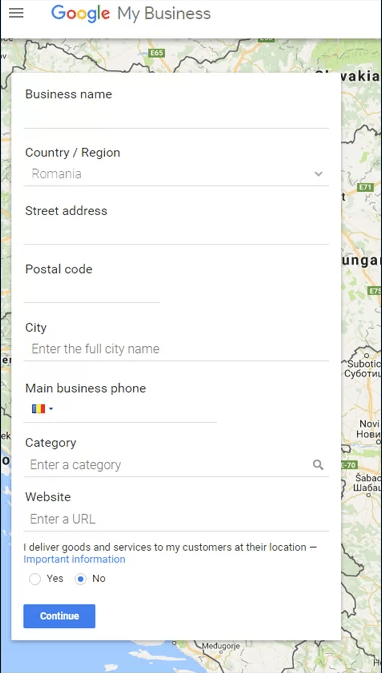The height and width of the screenshot is (673, 382).
Task: Open the hamburger navigation menu
Action: tap(16, 13)
